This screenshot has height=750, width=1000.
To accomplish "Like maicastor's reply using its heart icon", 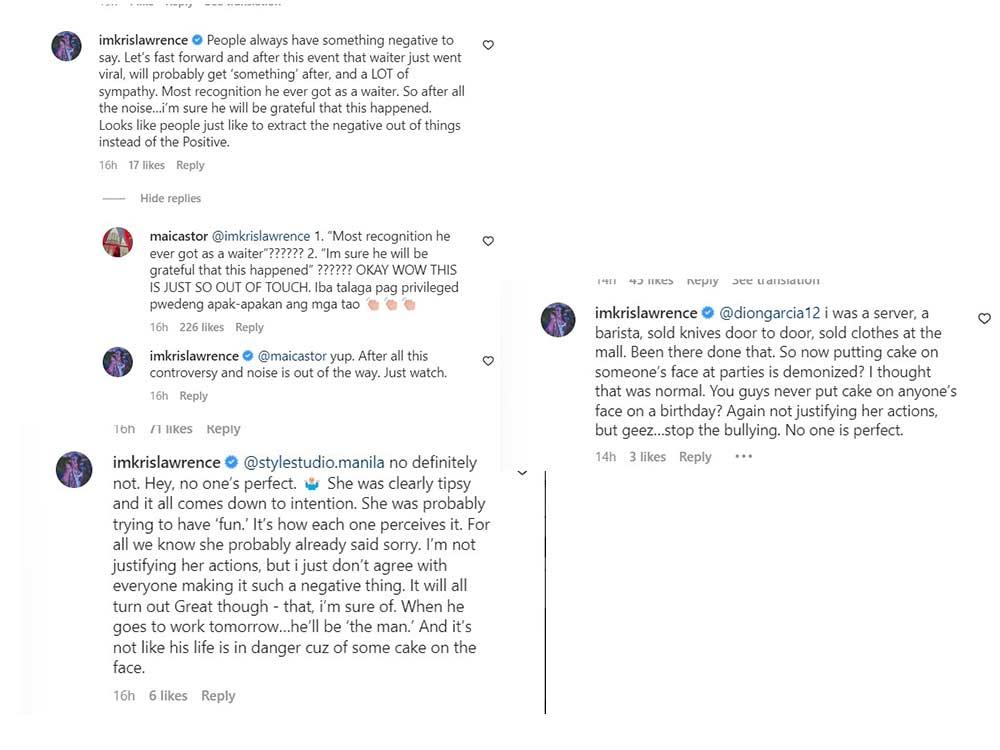I will click(488, 241).
